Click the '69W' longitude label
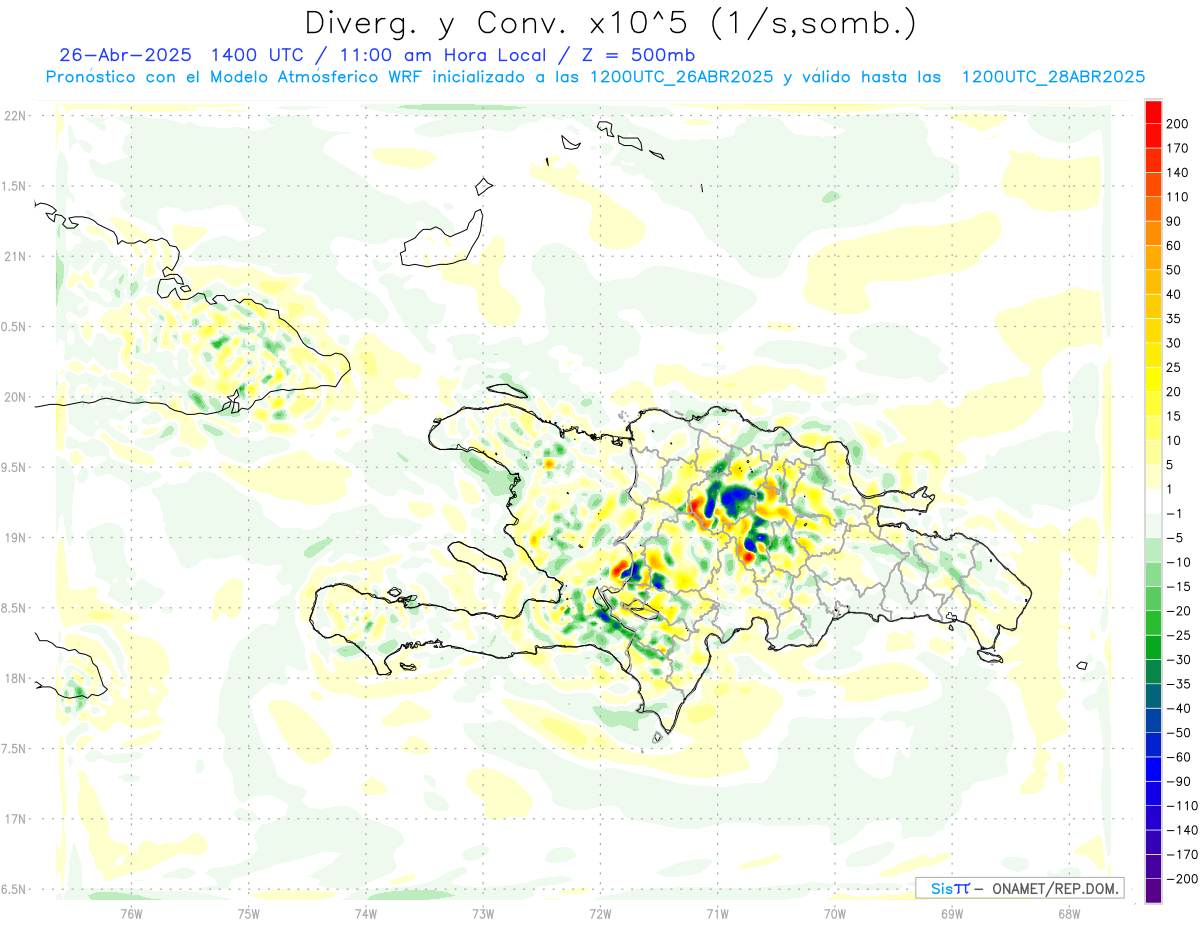The image size is (1200, 927). tap(952, 912)
